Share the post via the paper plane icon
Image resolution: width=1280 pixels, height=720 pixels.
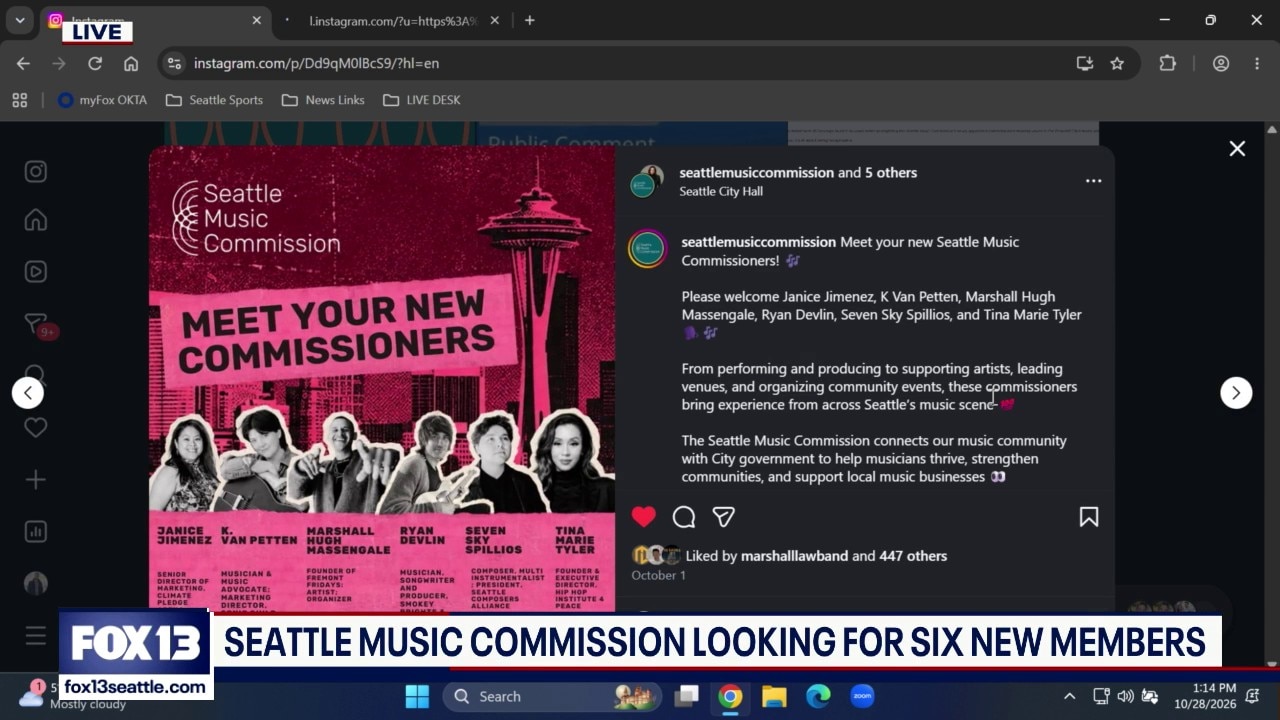724,517
